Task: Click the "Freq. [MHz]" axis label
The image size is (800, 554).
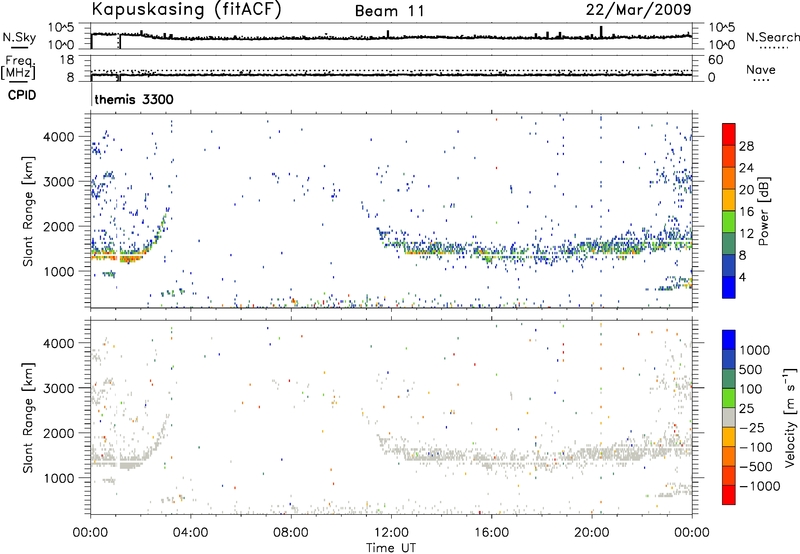Action: [x=18, y=67]
